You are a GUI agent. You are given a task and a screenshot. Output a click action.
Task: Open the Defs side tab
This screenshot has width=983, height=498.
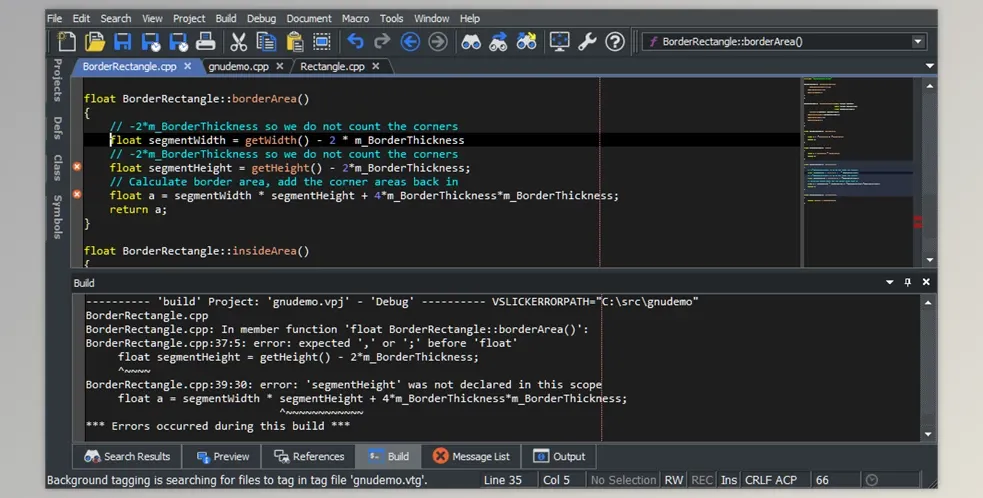[x=57, y=128]
